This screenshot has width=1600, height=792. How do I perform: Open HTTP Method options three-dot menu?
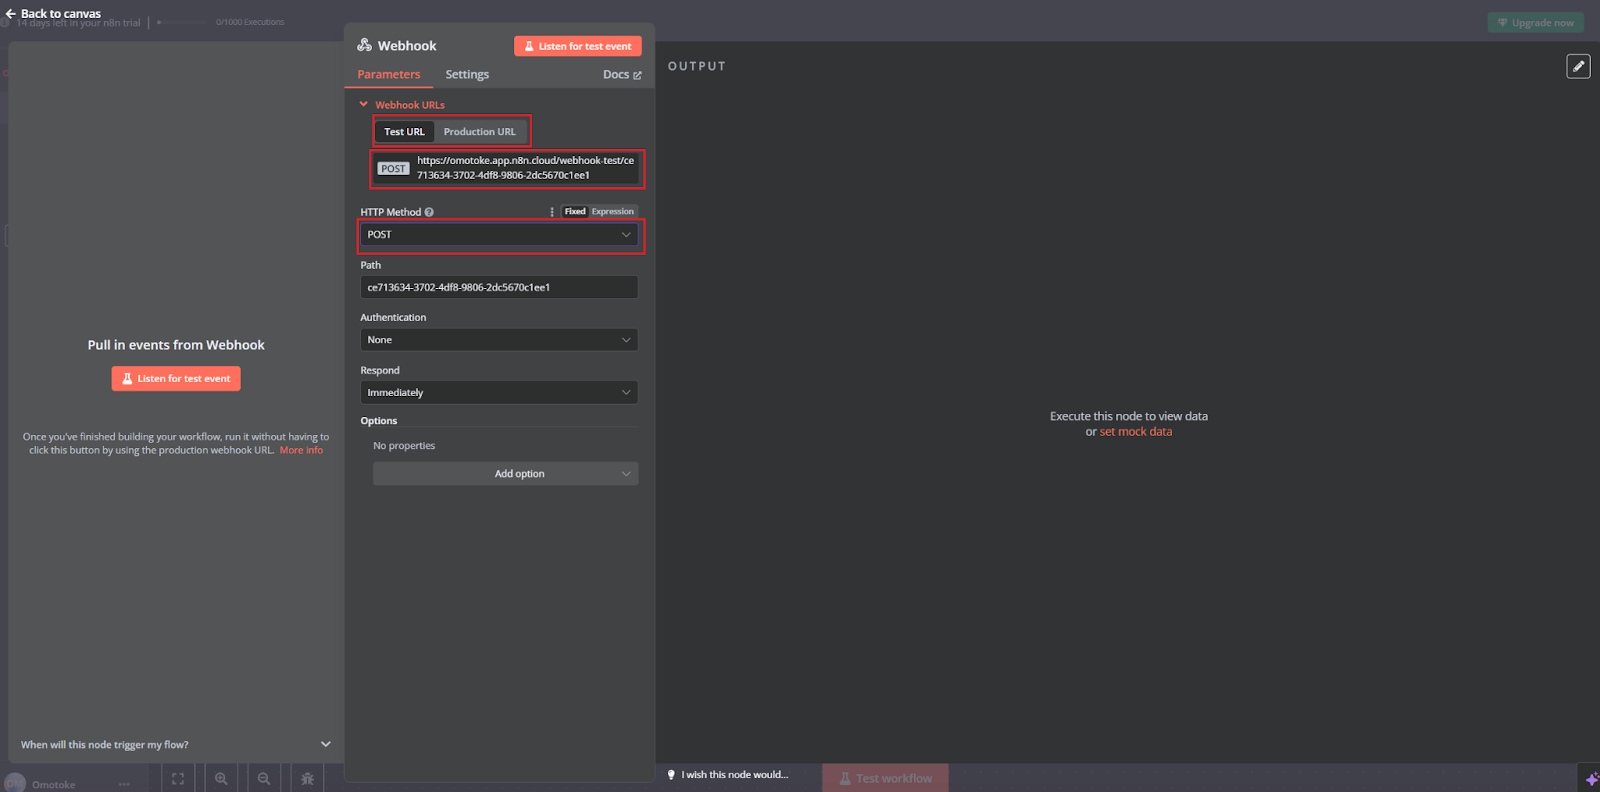[552, 212]
